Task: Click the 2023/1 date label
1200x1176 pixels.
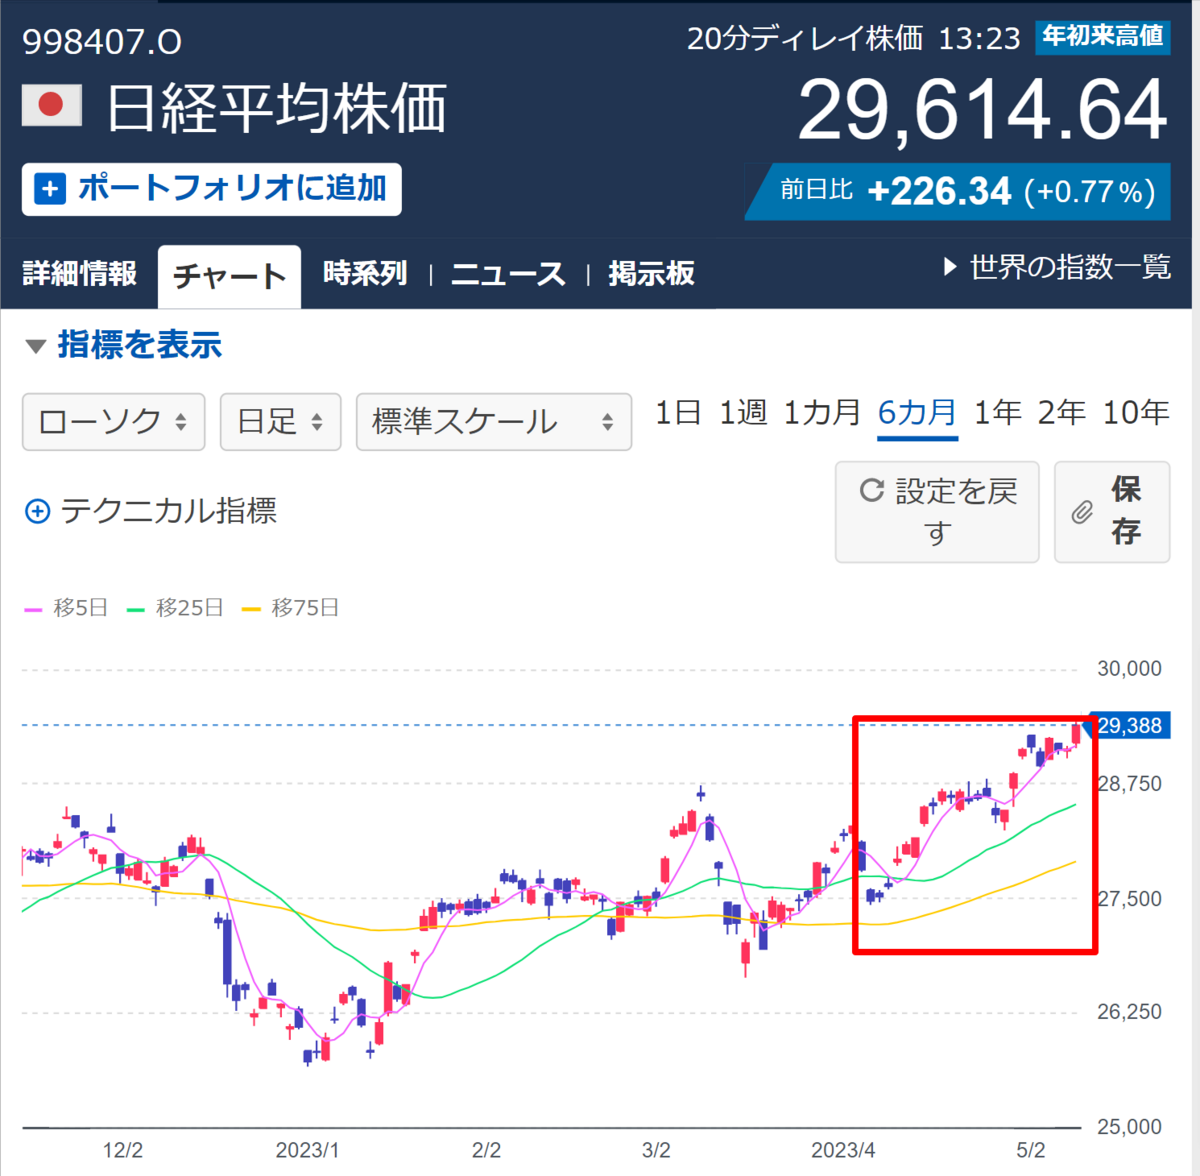Action: pos(307,1151)
